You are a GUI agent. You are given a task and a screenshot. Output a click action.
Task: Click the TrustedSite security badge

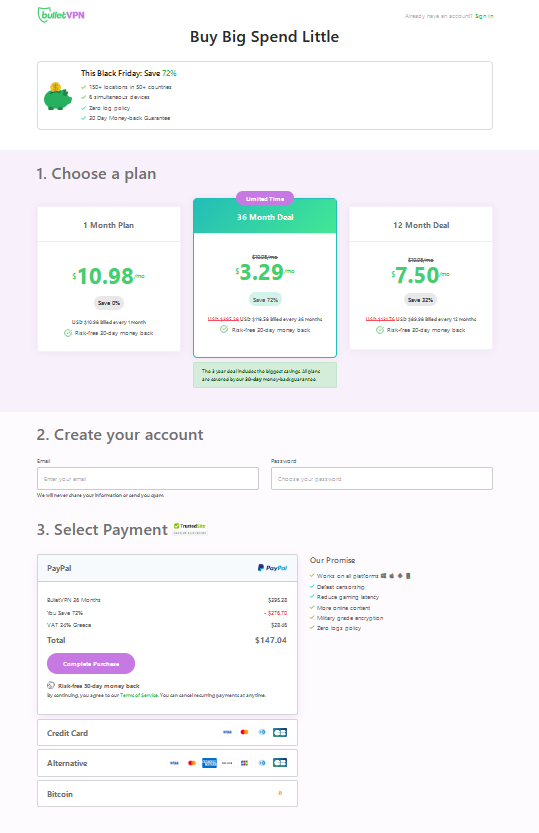click(x=190, y=529)
